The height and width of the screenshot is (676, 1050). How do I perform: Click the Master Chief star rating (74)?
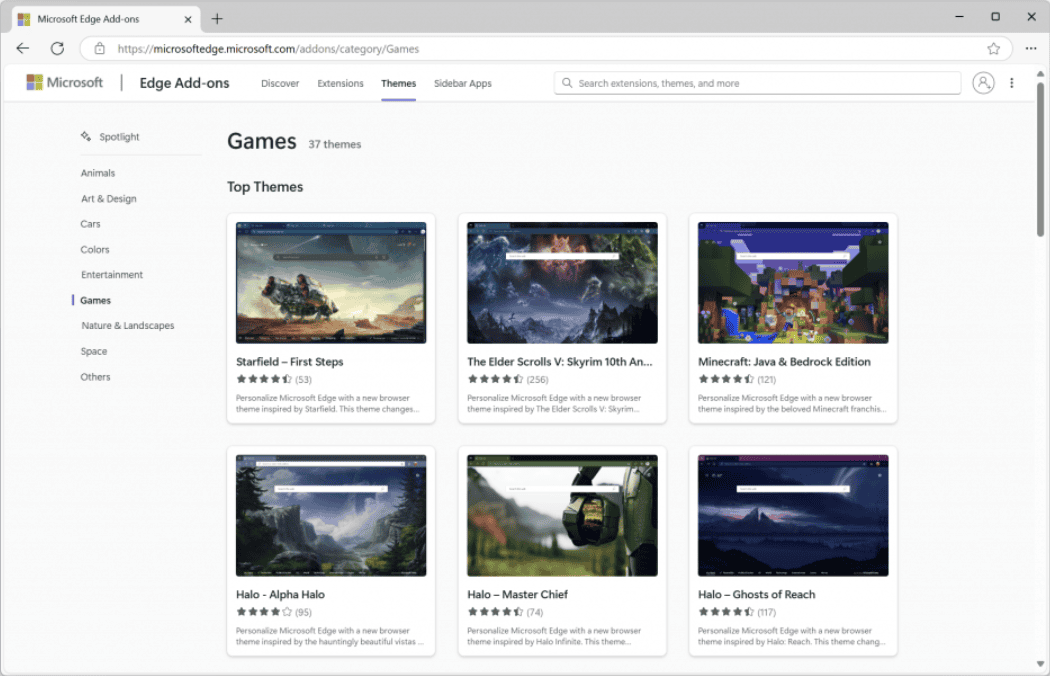(505, 612)
